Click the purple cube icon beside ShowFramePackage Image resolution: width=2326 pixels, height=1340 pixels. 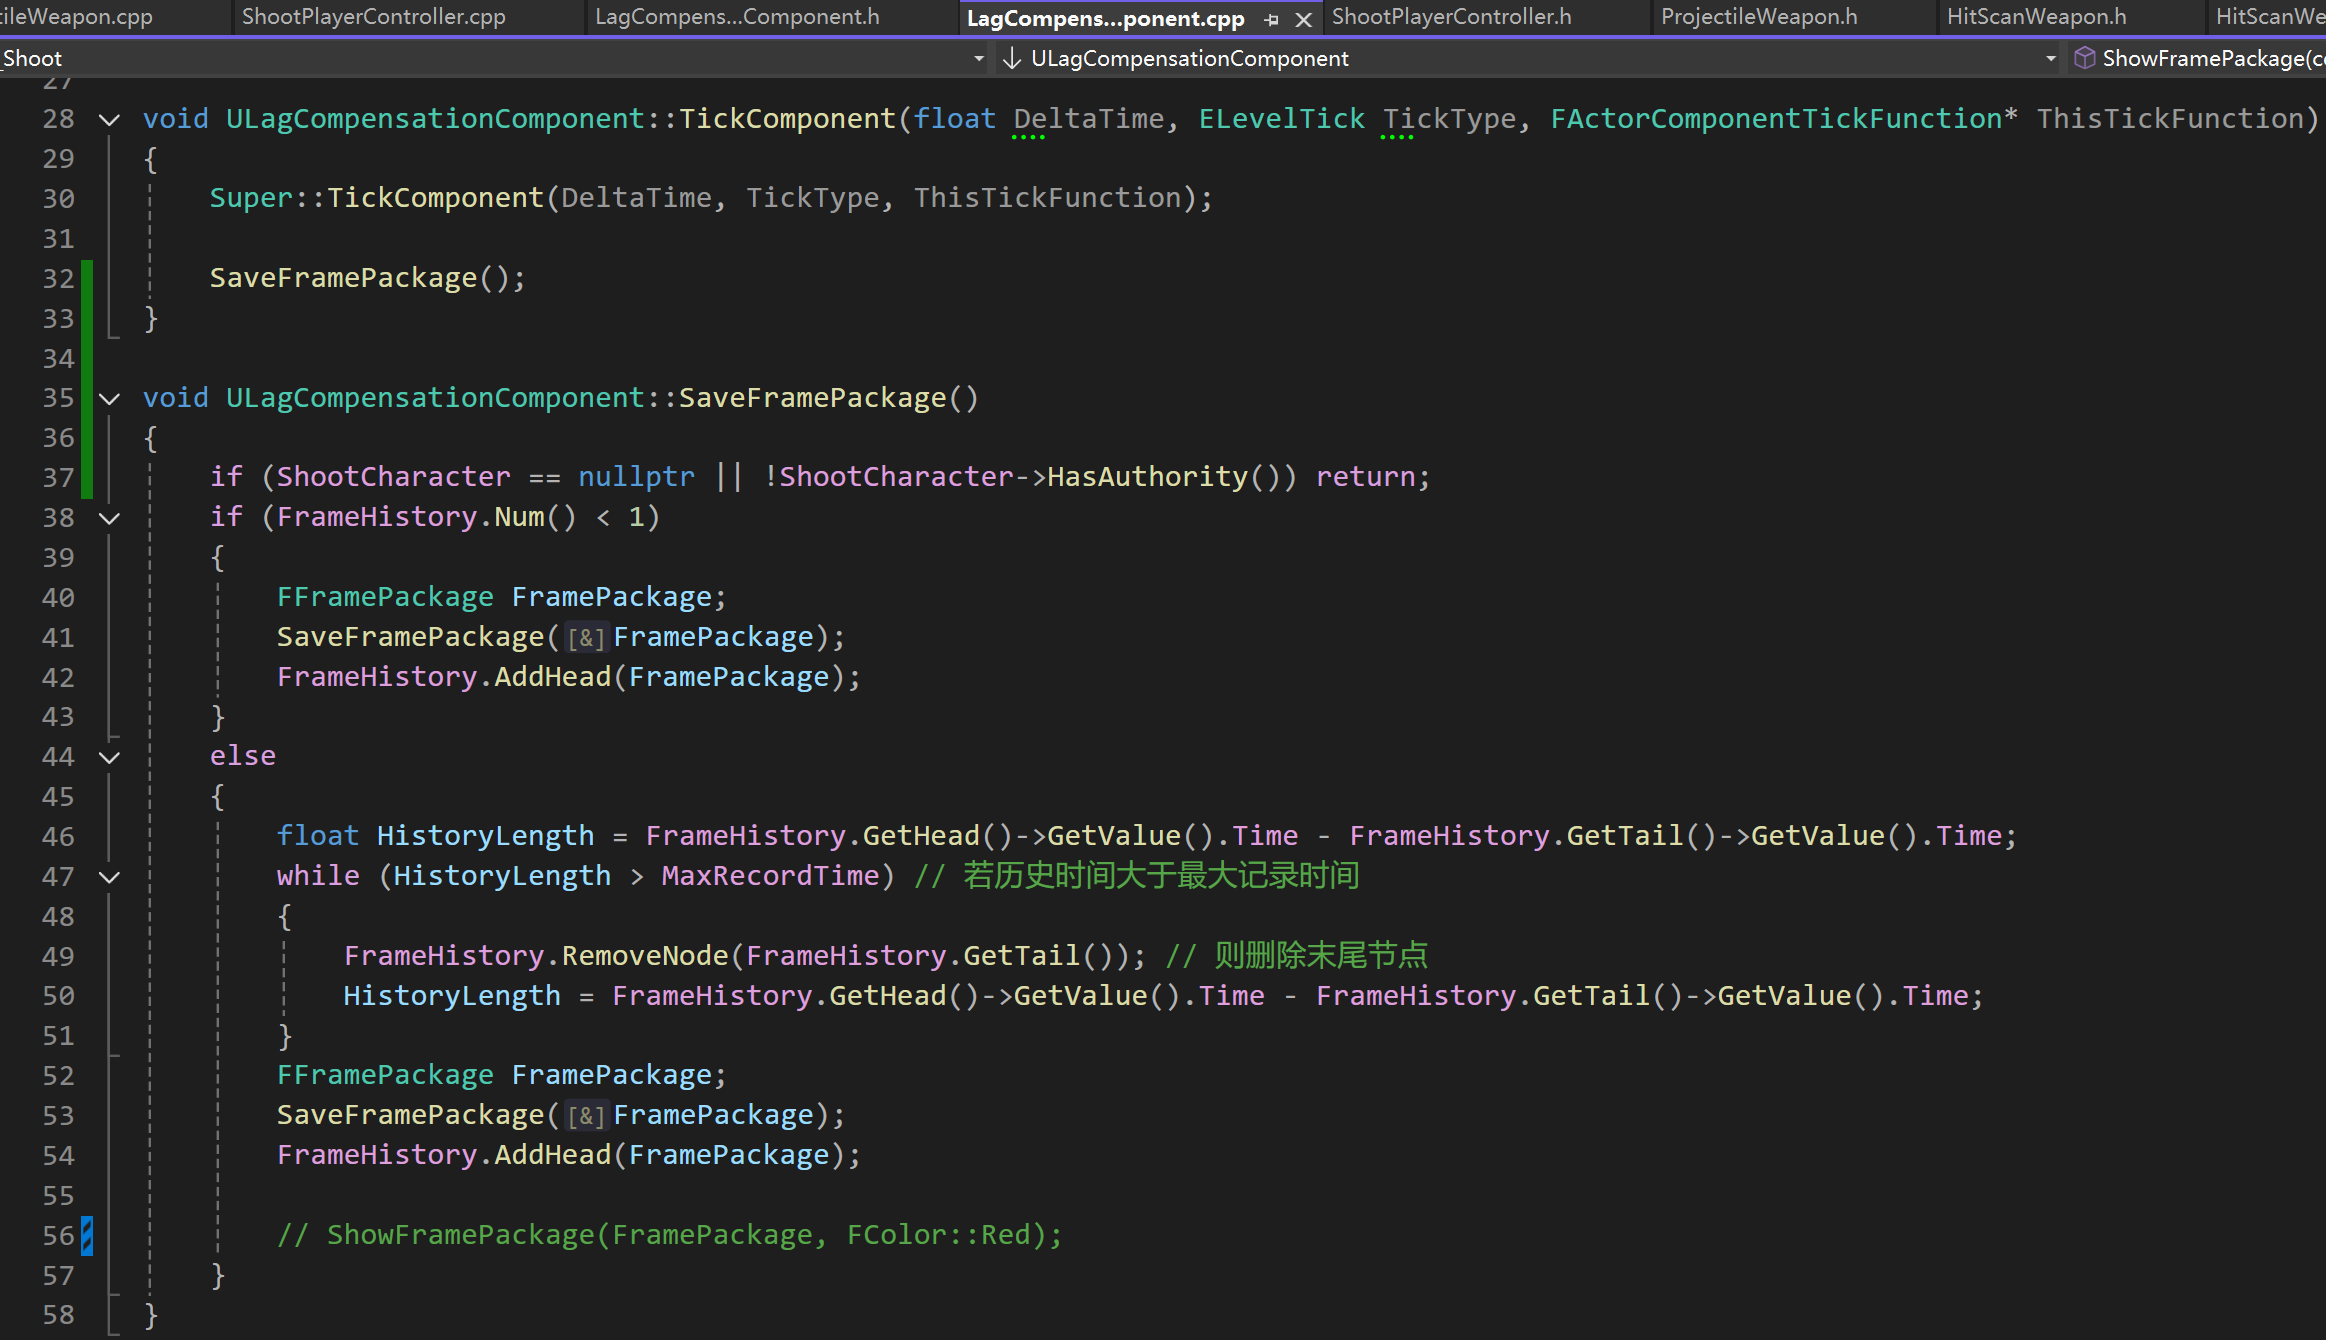(2084, 58)
